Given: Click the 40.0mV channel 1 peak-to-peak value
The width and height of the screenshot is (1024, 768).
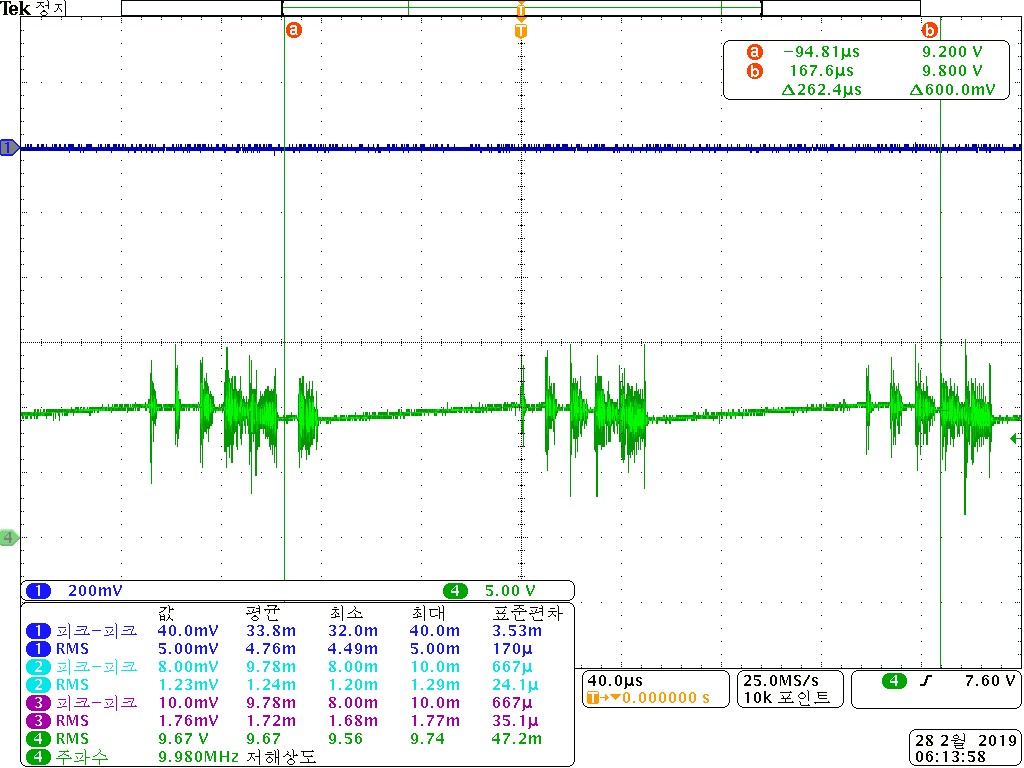Looking at the screenshot, I should (188, 631).
